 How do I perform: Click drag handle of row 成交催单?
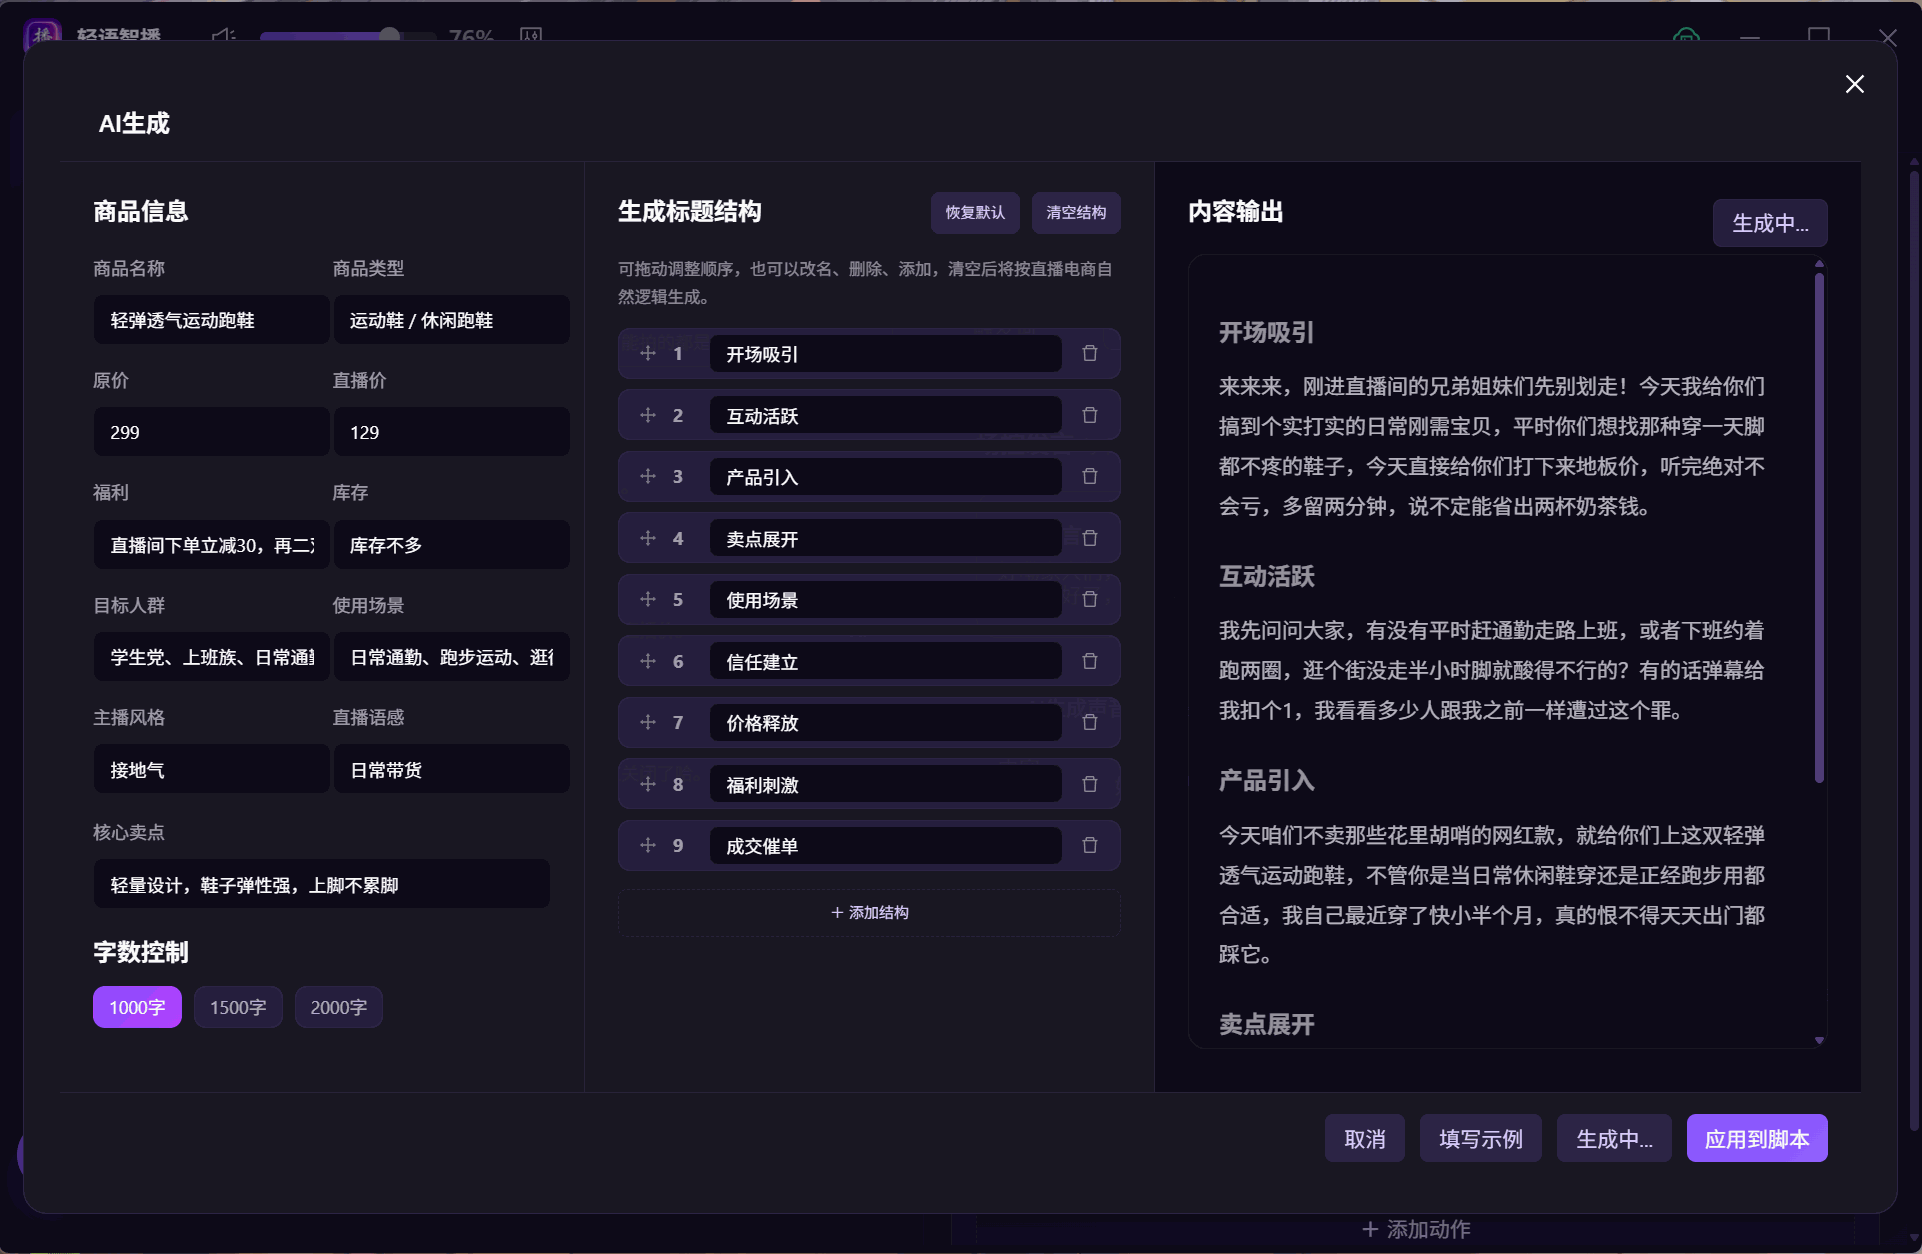point(648,845)
